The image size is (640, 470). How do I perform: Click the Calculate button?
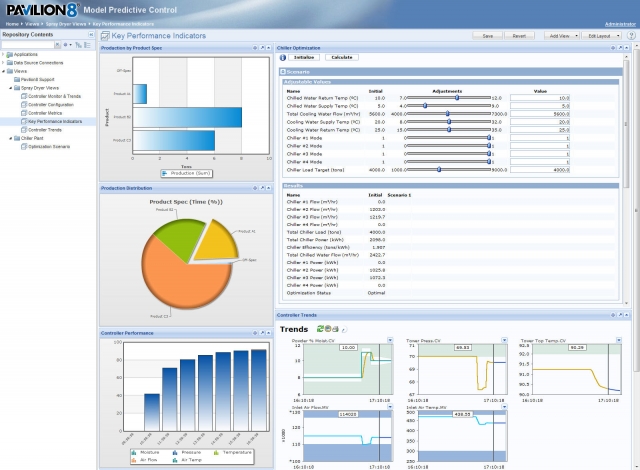coord(342,58)
